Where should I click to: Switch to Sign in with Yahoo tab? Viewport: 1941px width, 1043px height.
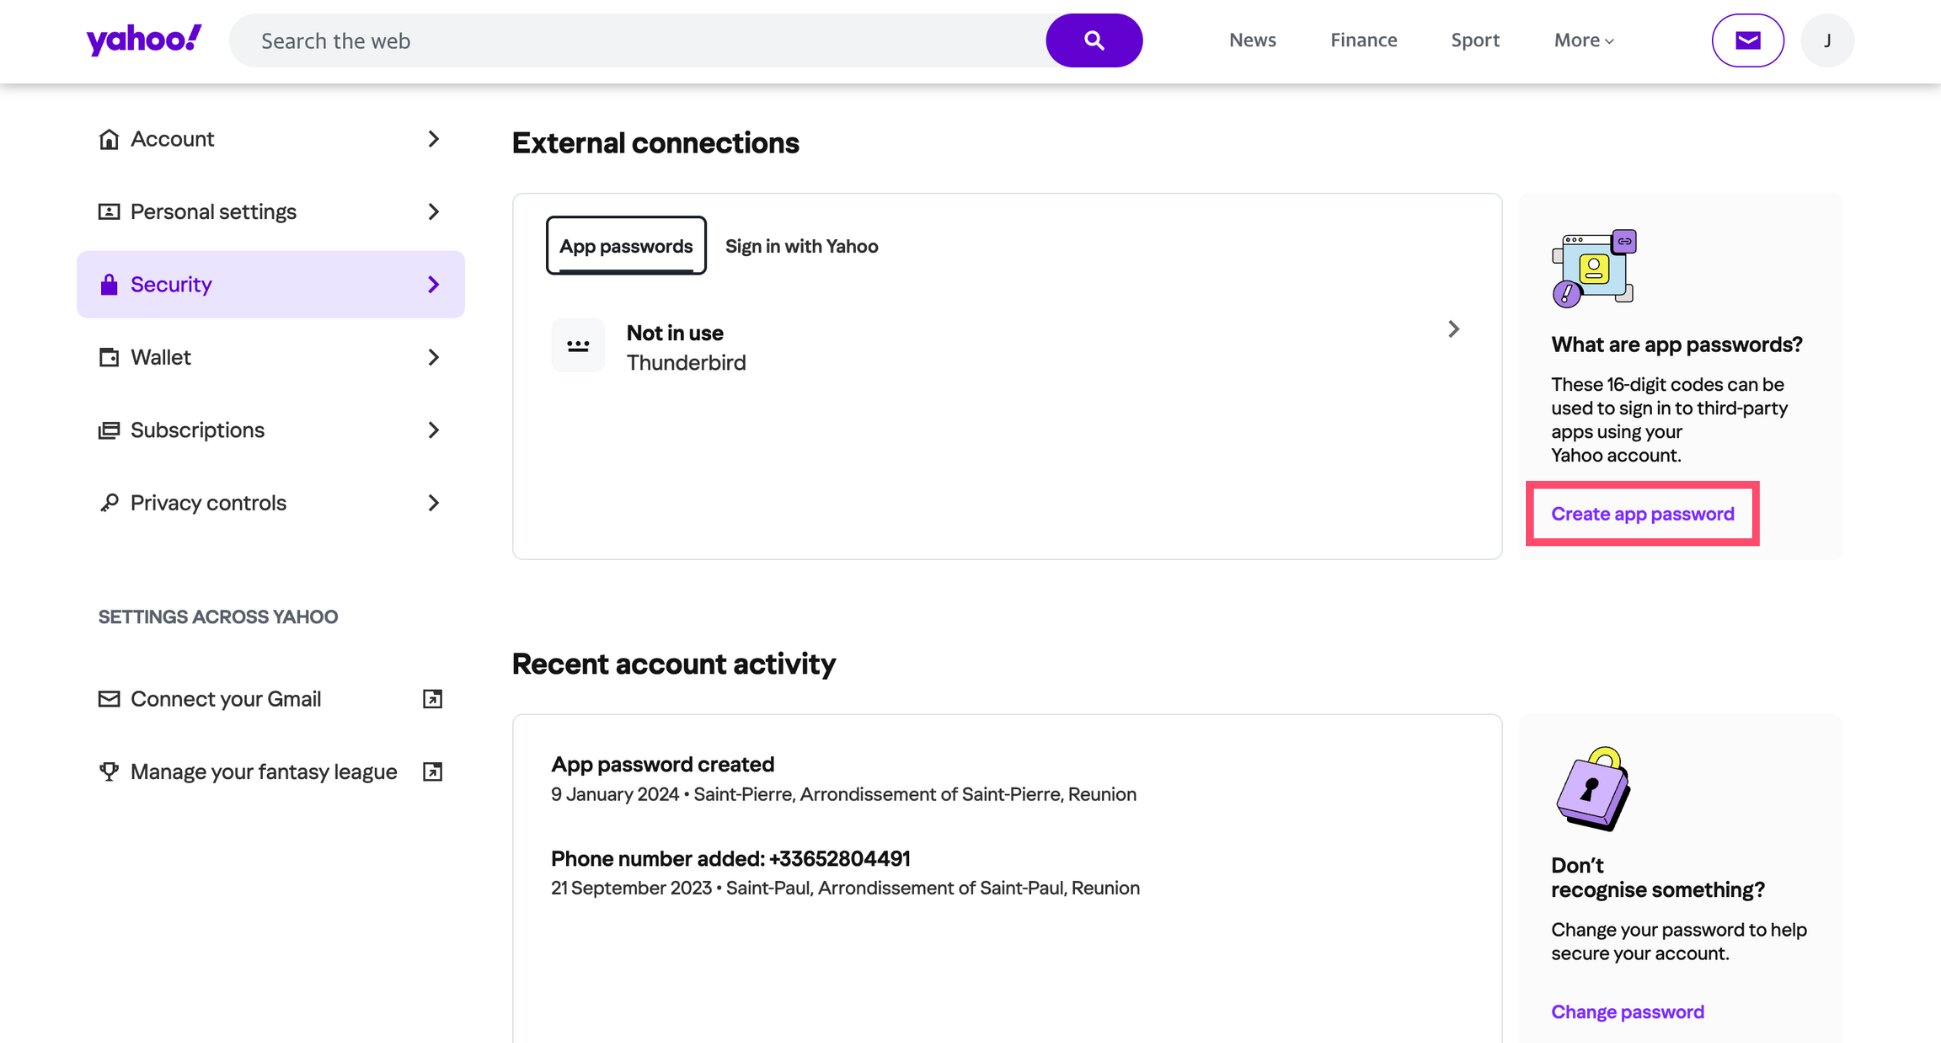tap(802, 246)
